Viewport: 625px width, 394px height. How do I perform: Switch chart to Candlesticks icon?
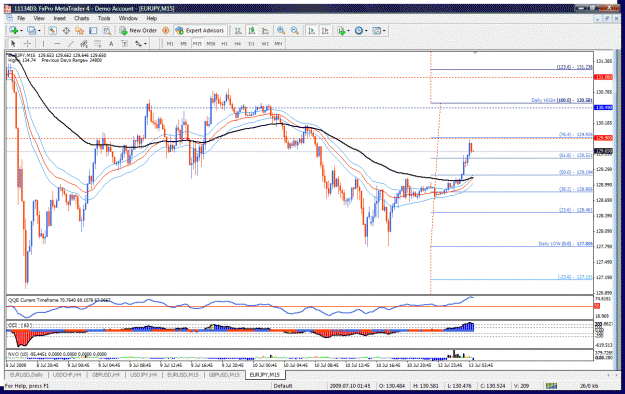point(252,30)
